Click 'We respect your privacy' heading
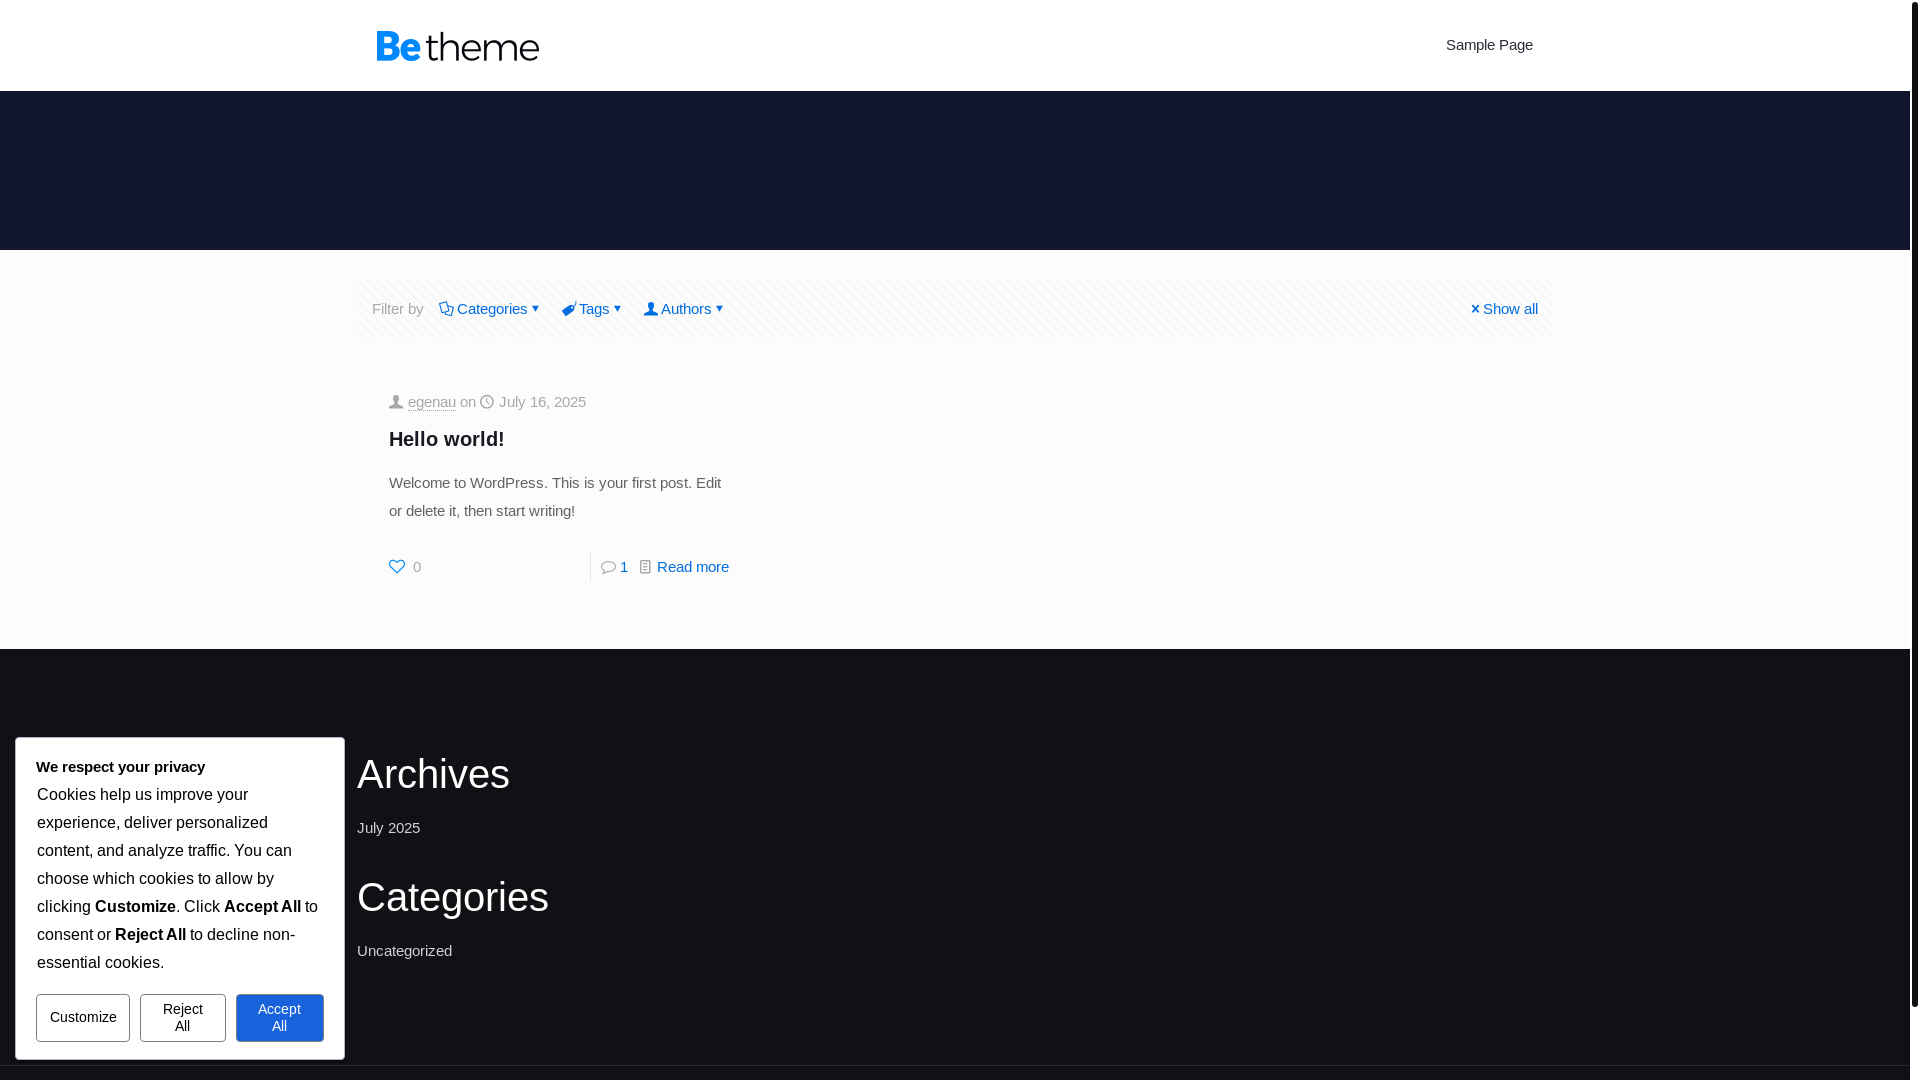 click(120, 767)
